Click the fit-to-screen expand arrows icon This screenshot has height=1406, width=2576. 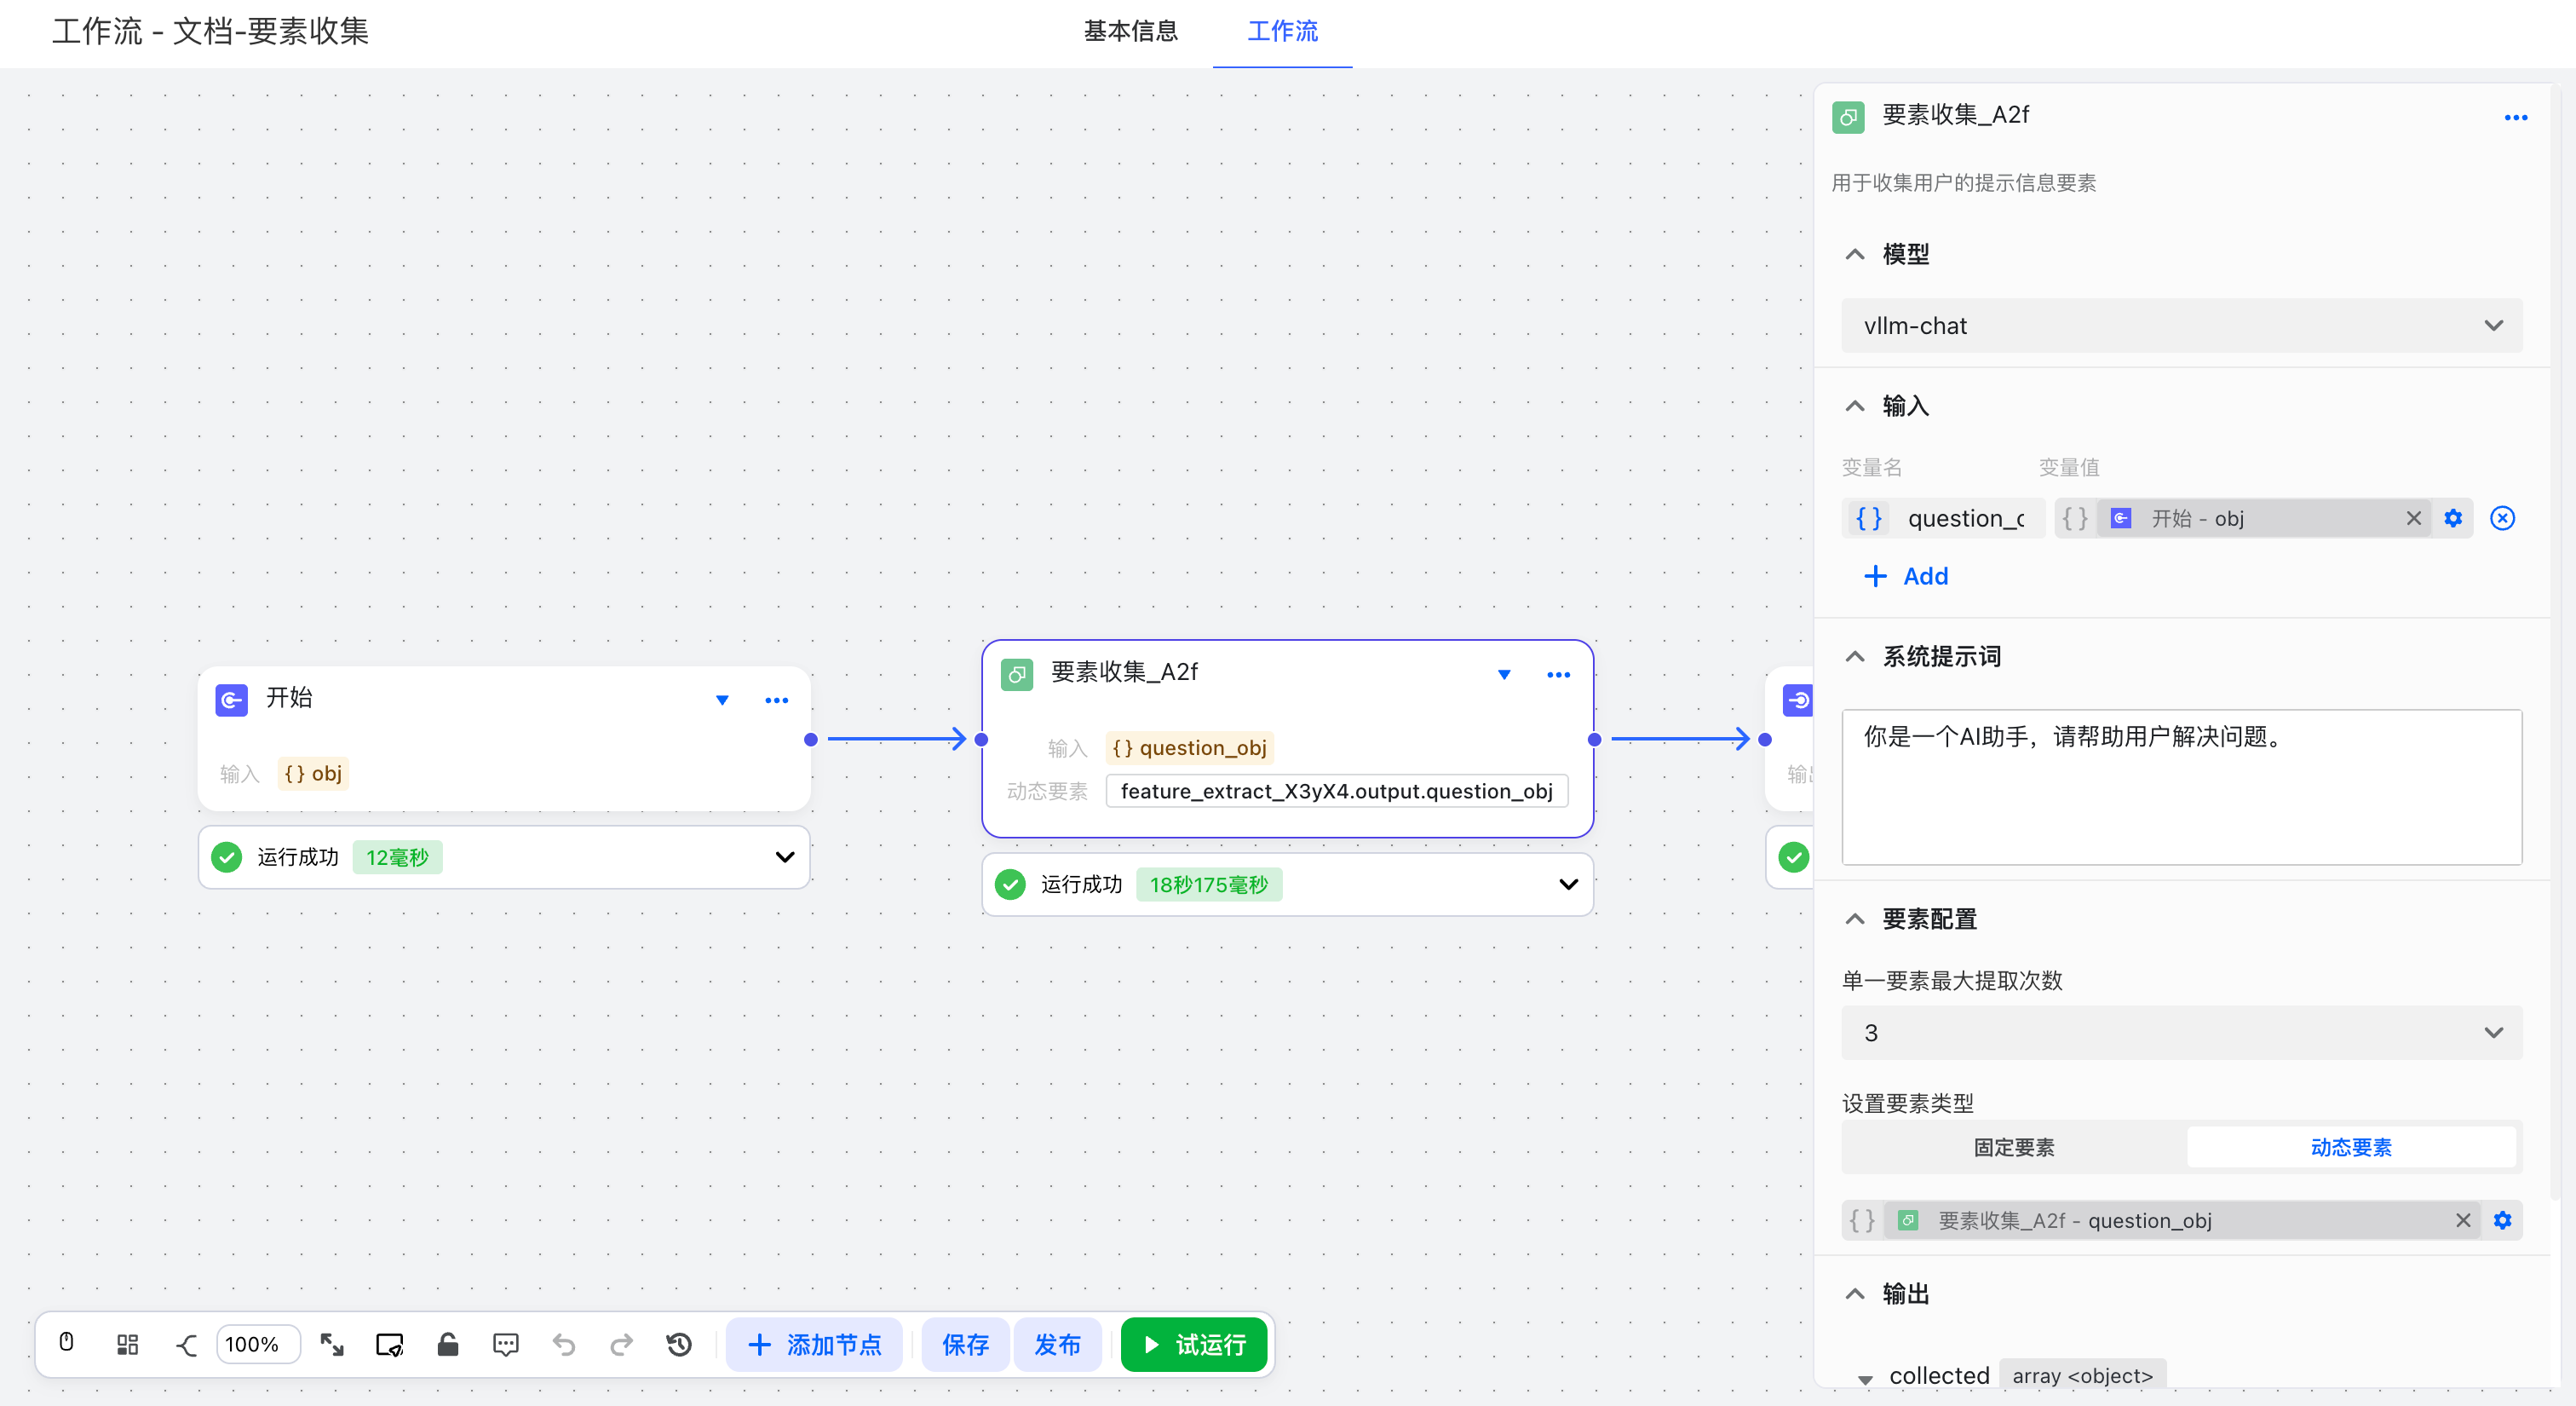332,1344
